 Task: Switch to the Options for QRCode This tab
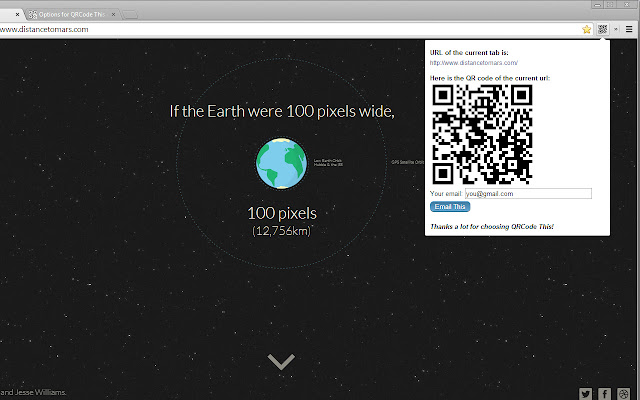coord(72,14)
